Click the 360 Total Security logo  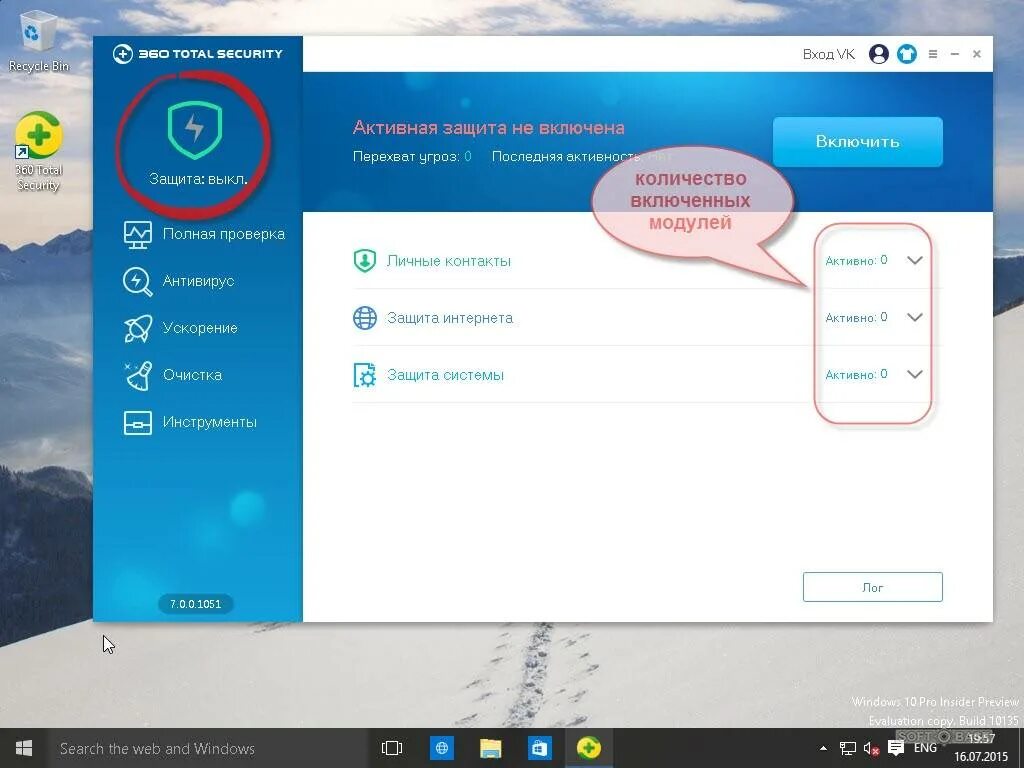coord(198,54)
